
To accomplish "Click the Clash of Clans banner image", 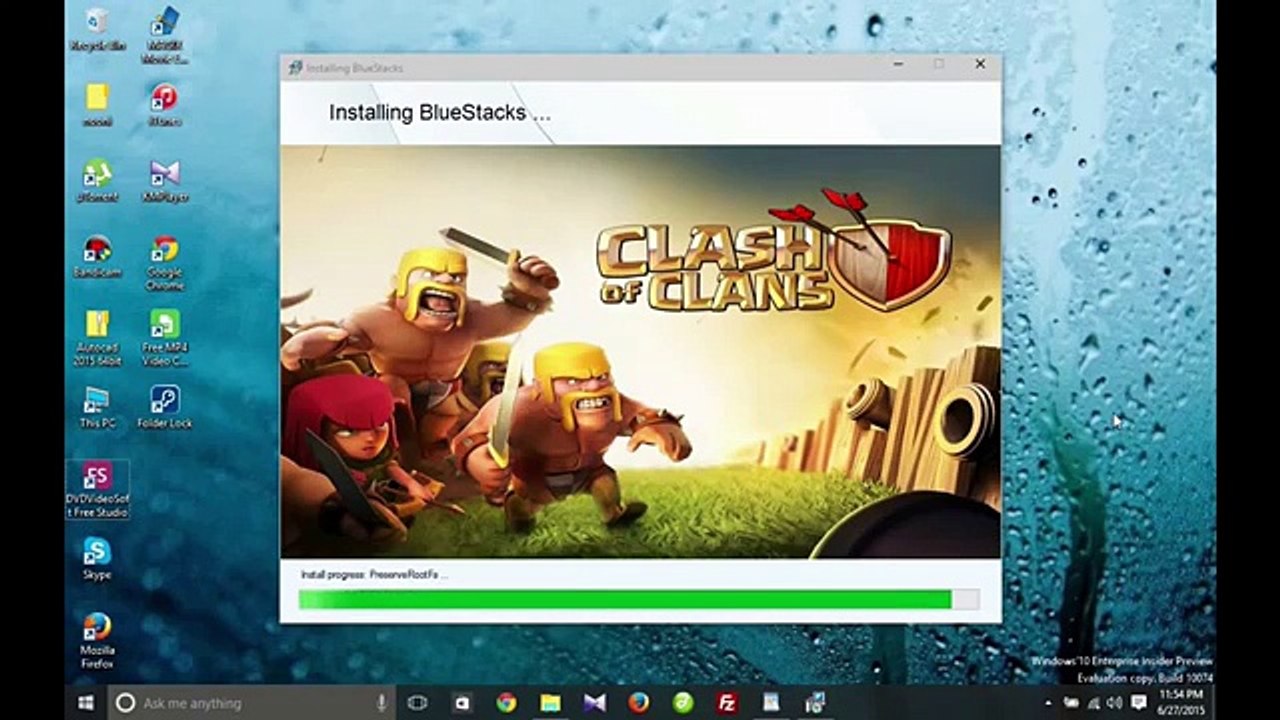I will point(640,352).
